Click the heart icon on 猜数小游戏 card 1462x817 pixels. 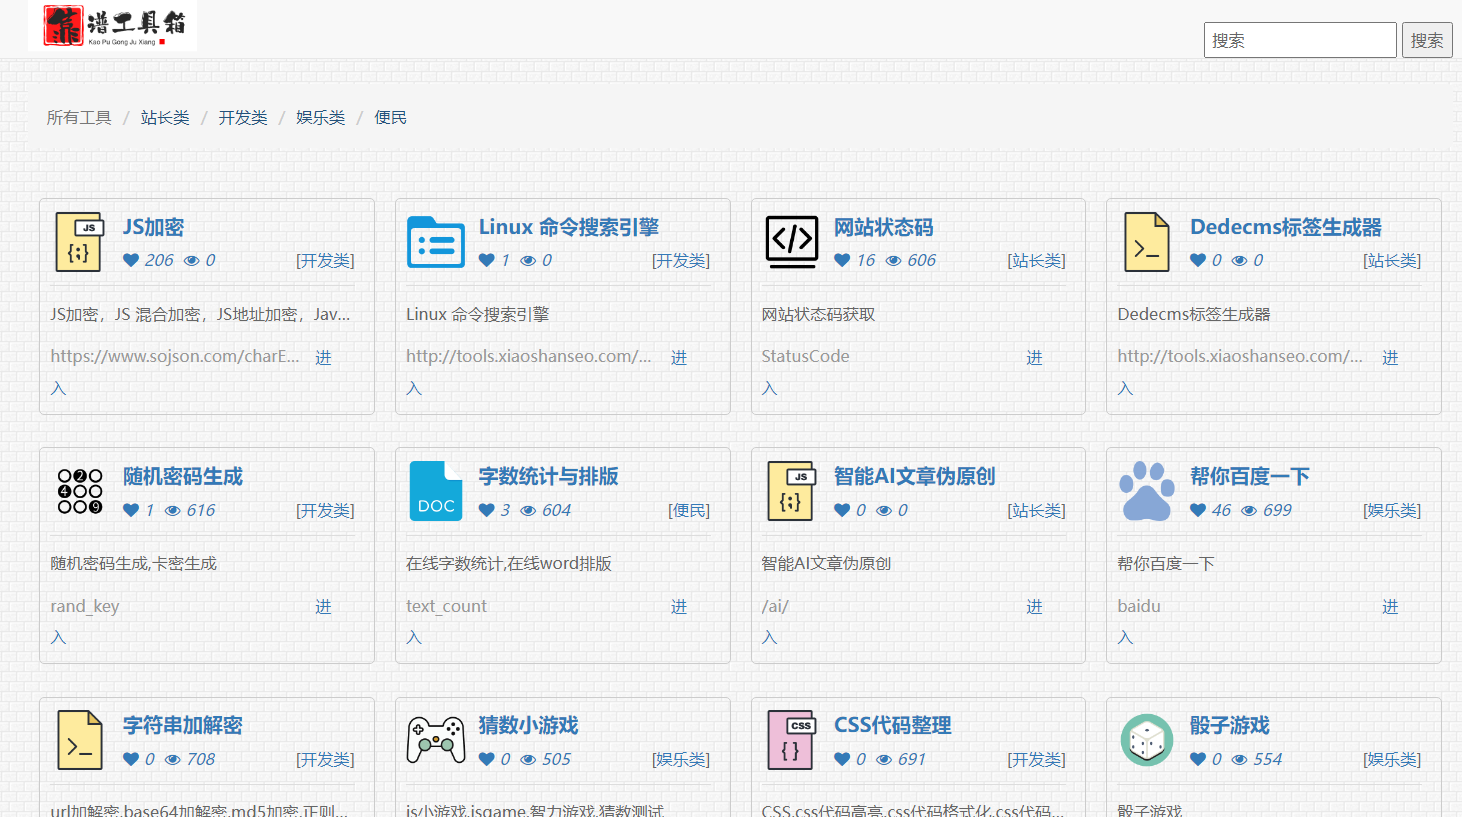487,759
